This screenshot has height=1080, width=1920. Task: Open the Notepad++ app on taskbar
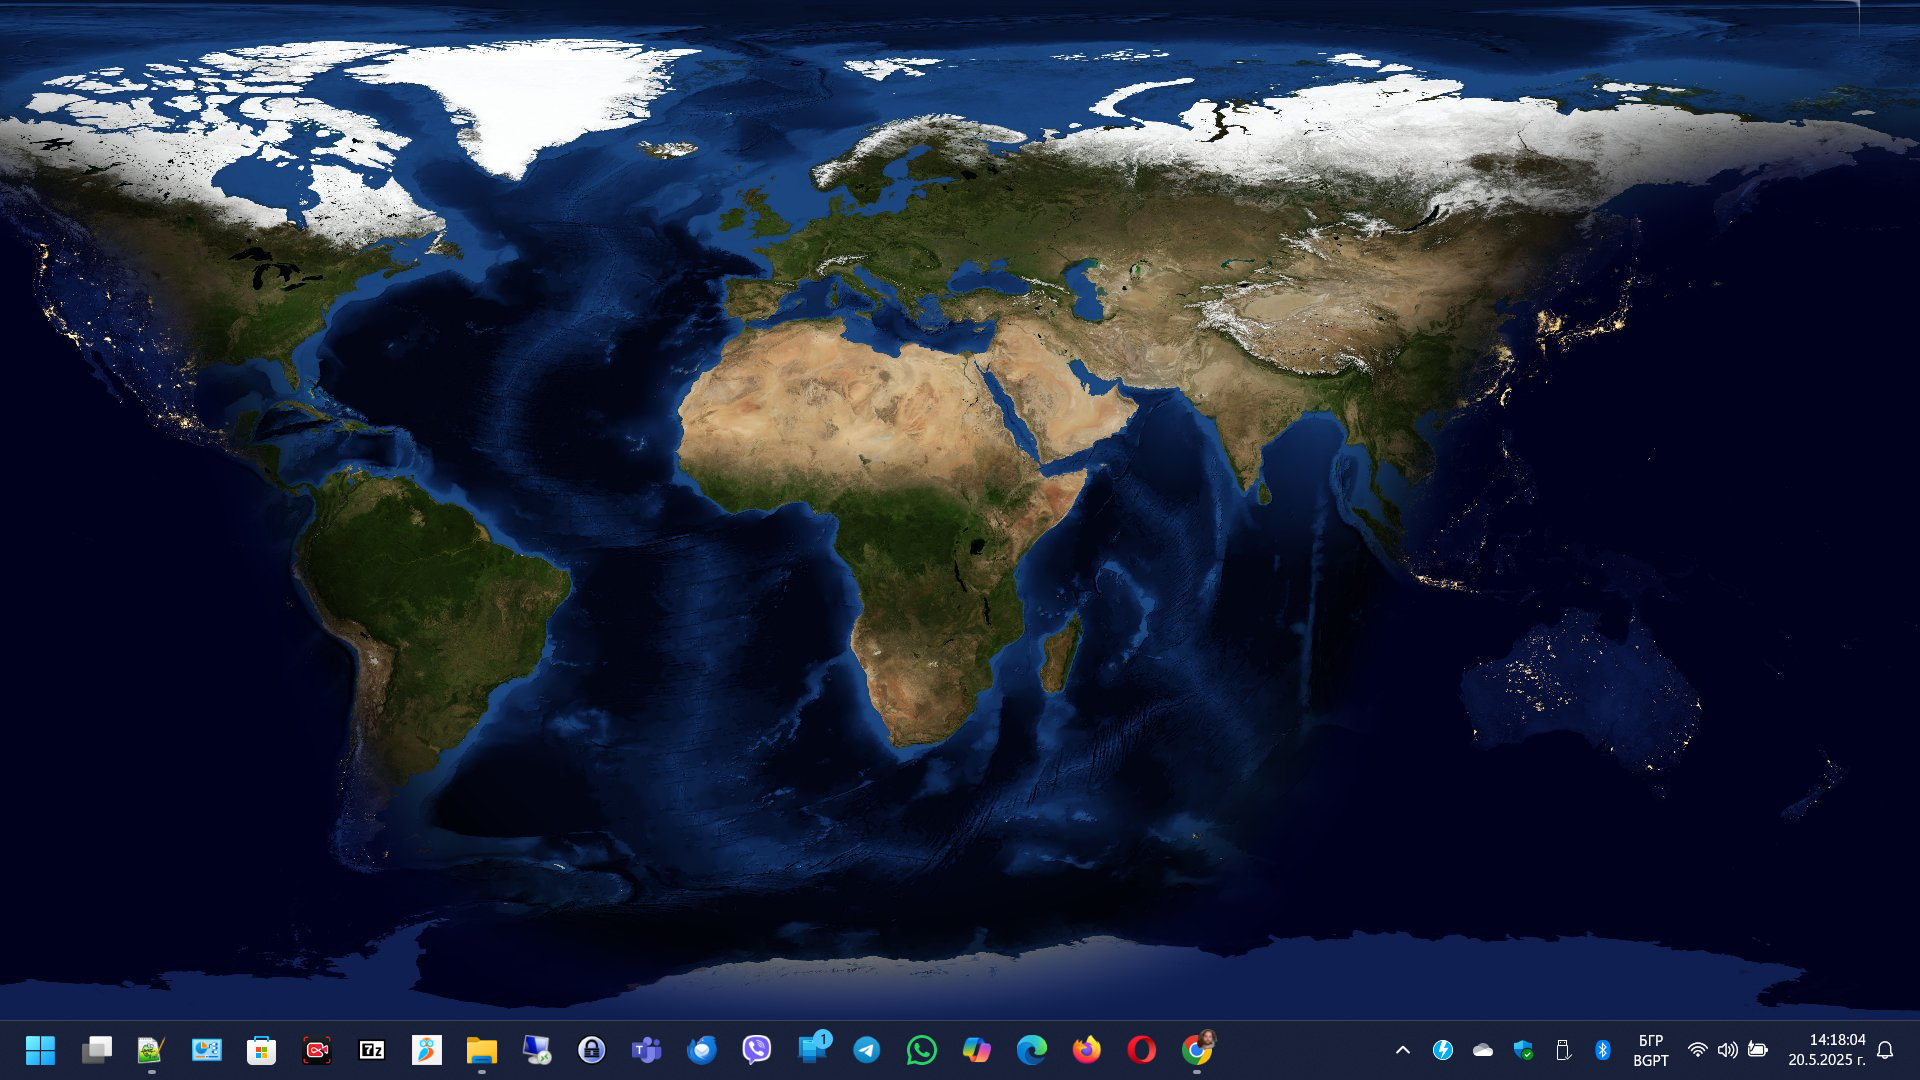click(151, 1050)
